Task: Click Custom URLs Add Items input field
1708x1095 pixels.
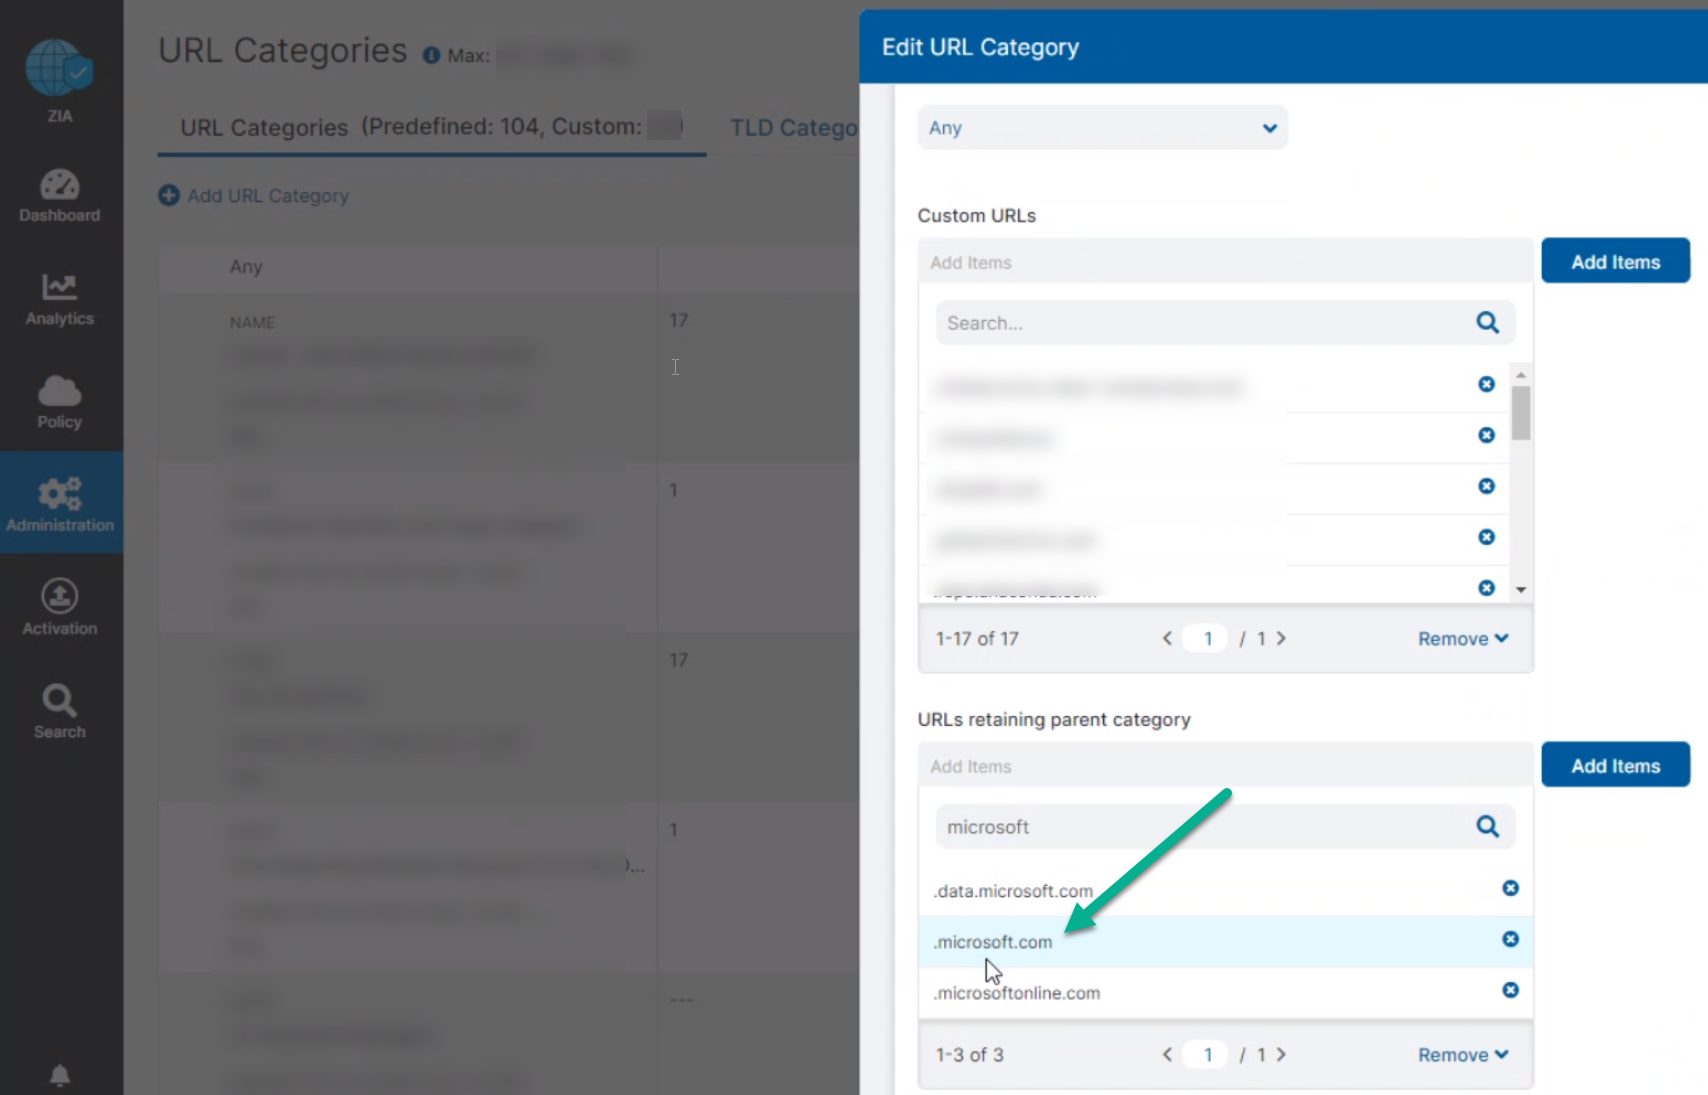Action: (1225, 262)
